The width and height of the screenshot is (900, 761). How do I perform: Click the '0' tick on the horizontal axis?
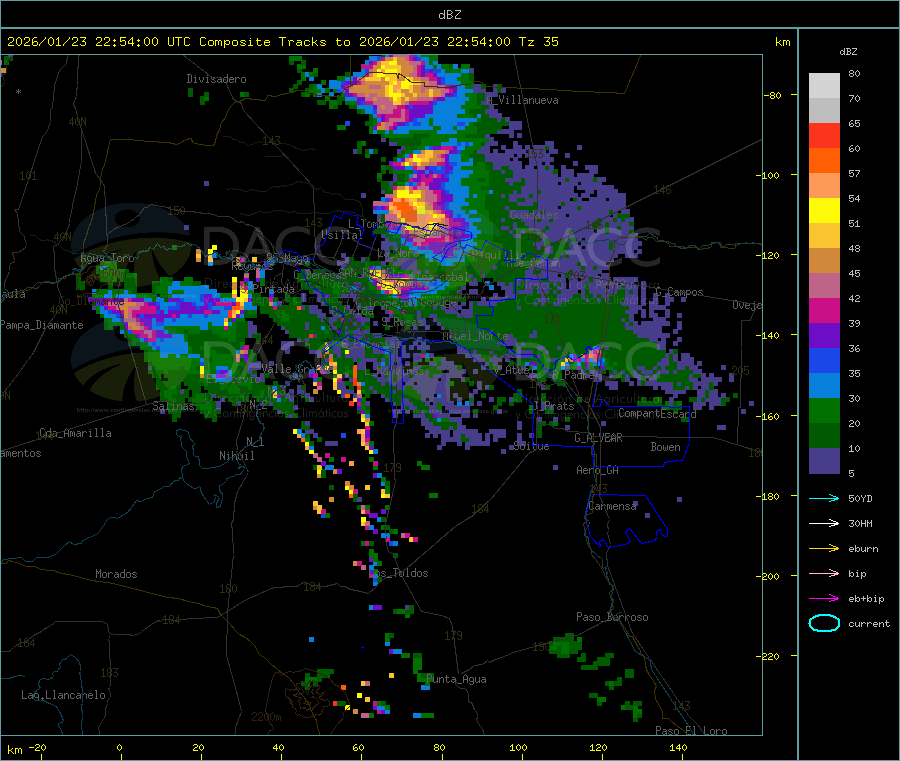[119, 747]
